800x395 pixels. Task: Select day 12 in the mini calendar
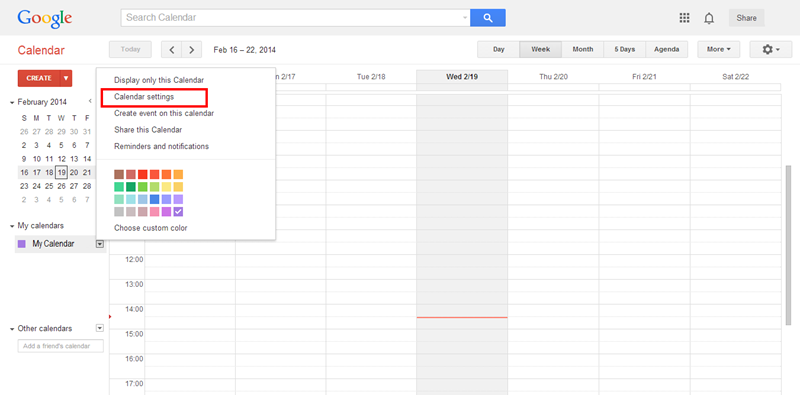point(61,159)
